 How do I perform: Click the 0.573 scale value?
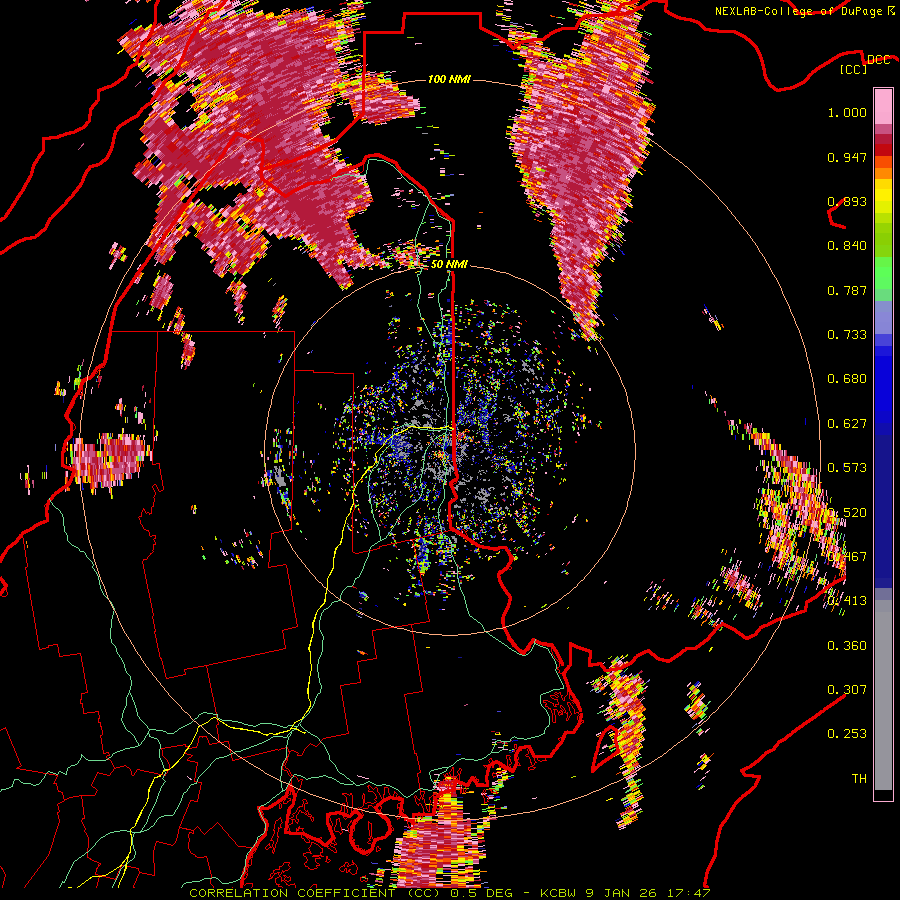tap(847, 468)
